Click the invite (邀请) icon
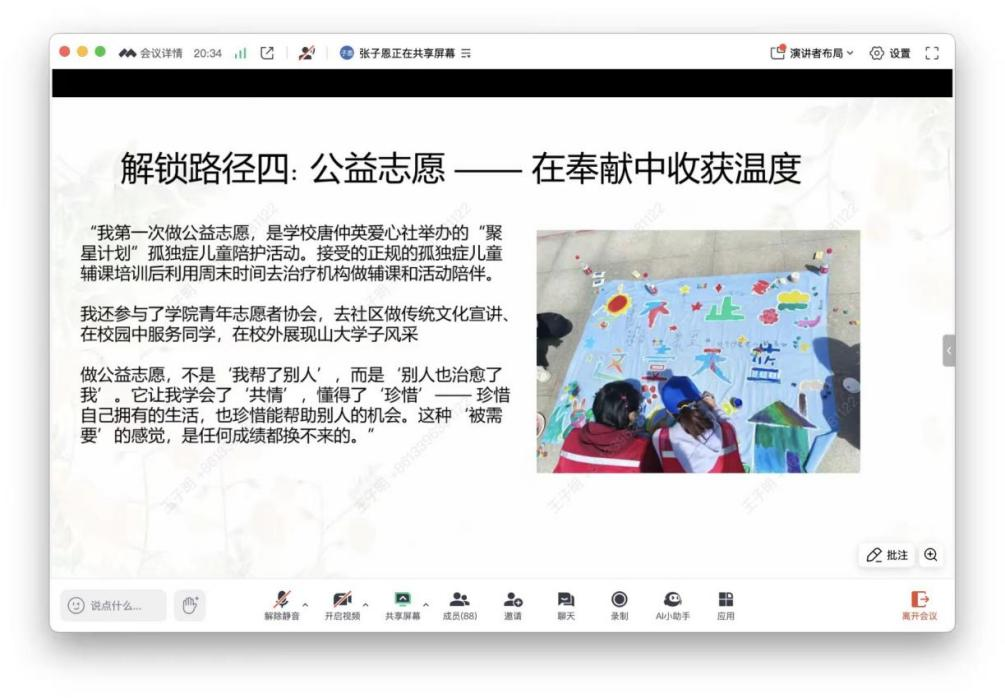 [513, 604]
